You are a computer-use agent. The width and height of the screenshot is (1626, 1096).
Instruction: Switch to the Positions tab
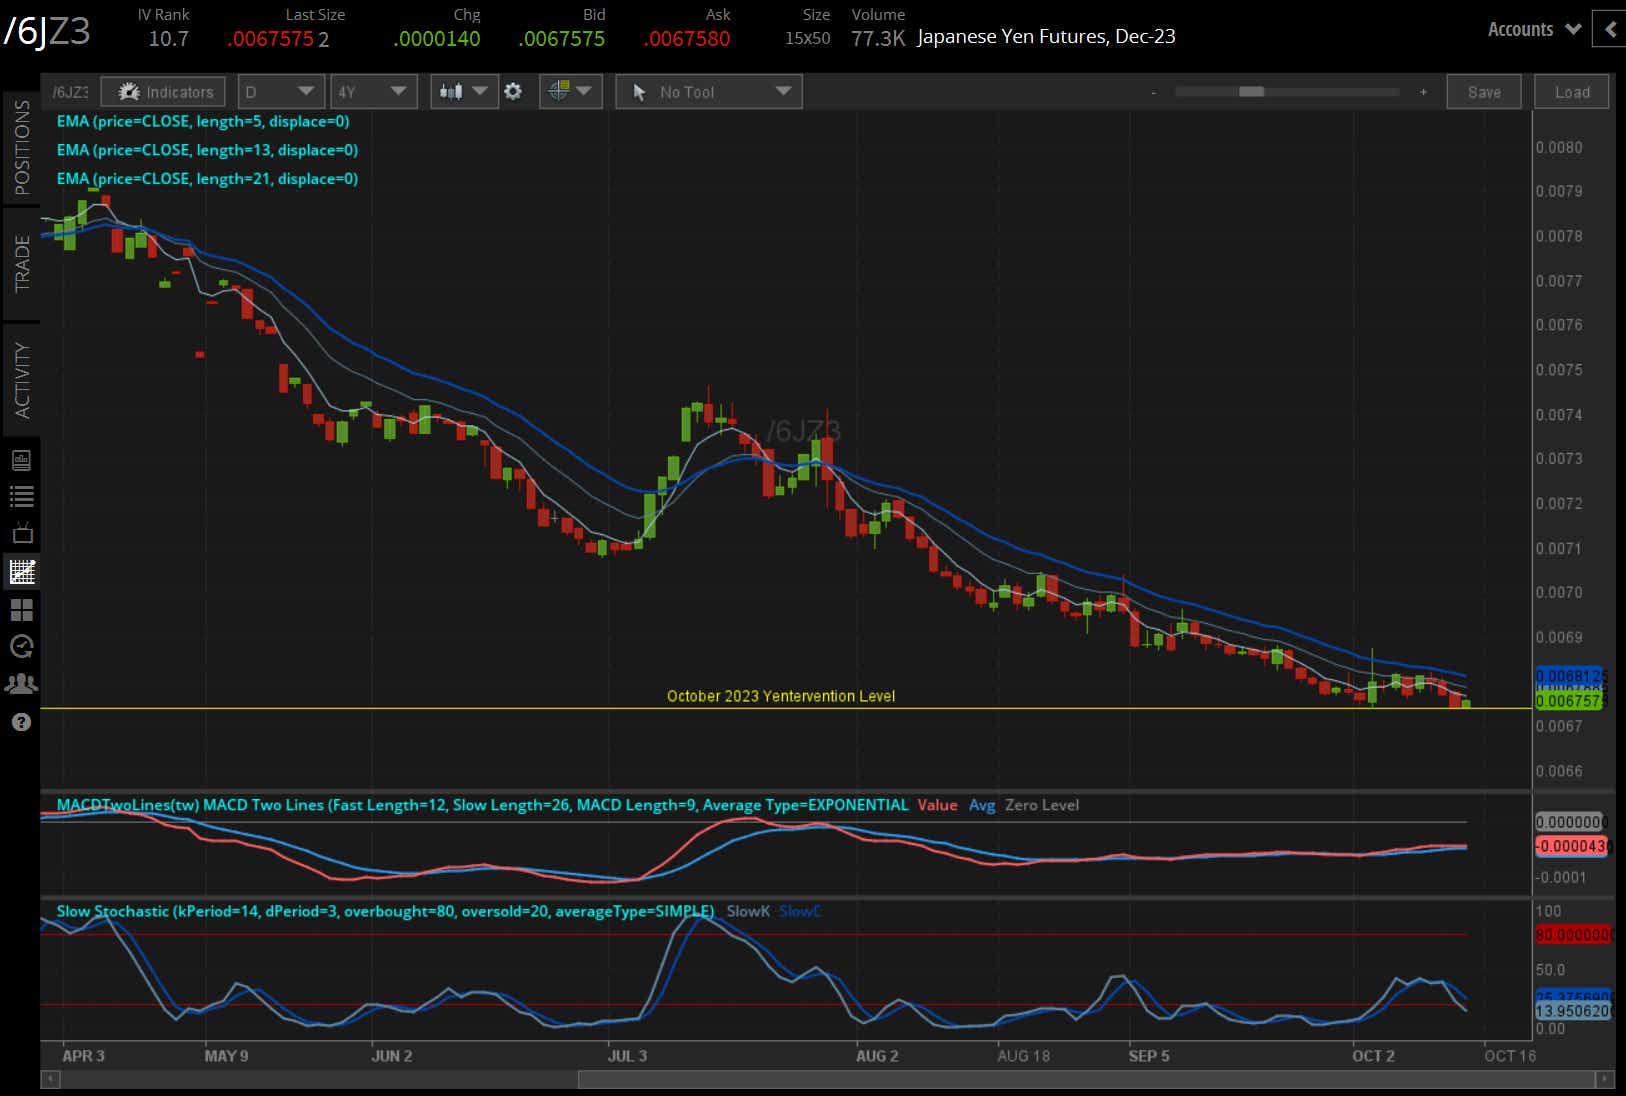21,148
